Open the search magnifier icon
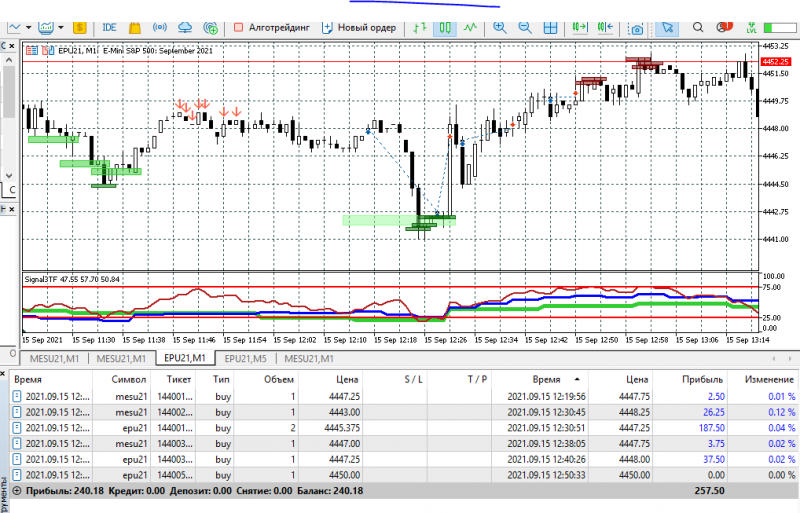Screen dimensions: 800x513 pos(697,28)
